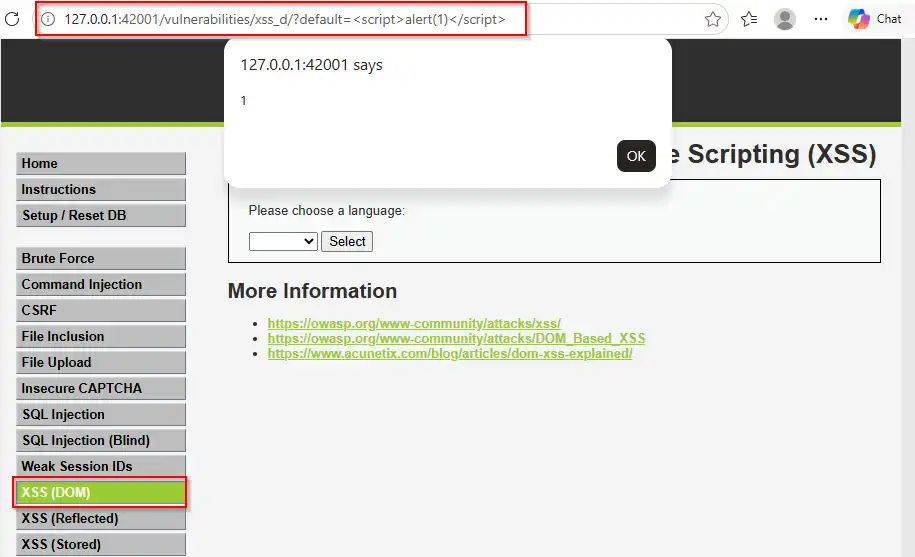This screenshot has width=915, height=557.
Task: Open the Brute Force vulnerability page
Action: tap(101, 258)
